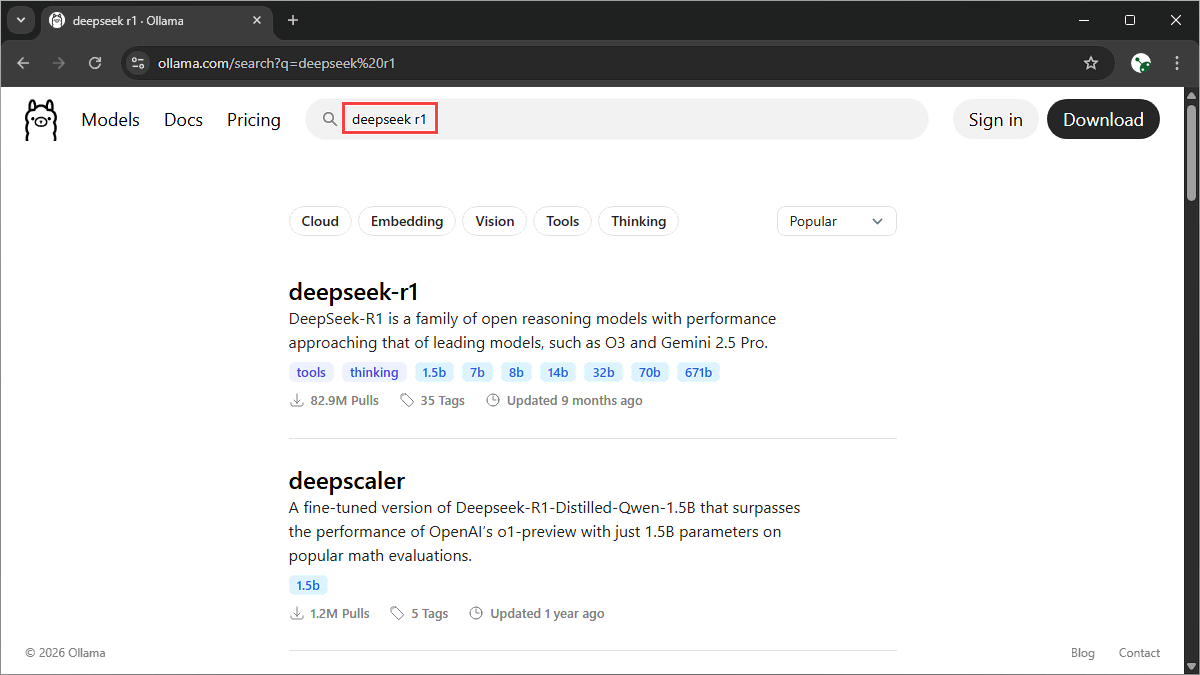1200x675 pixels.
Task: Click Updated 9 months ago text
Action: point(574,400)
